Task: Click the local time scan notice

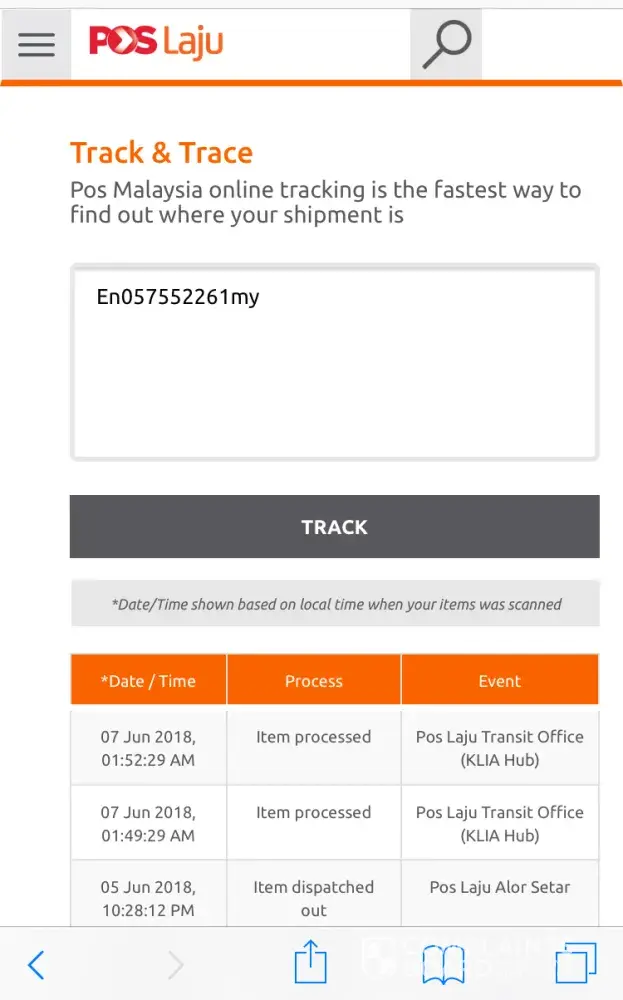Action: (x=335, y=604)
